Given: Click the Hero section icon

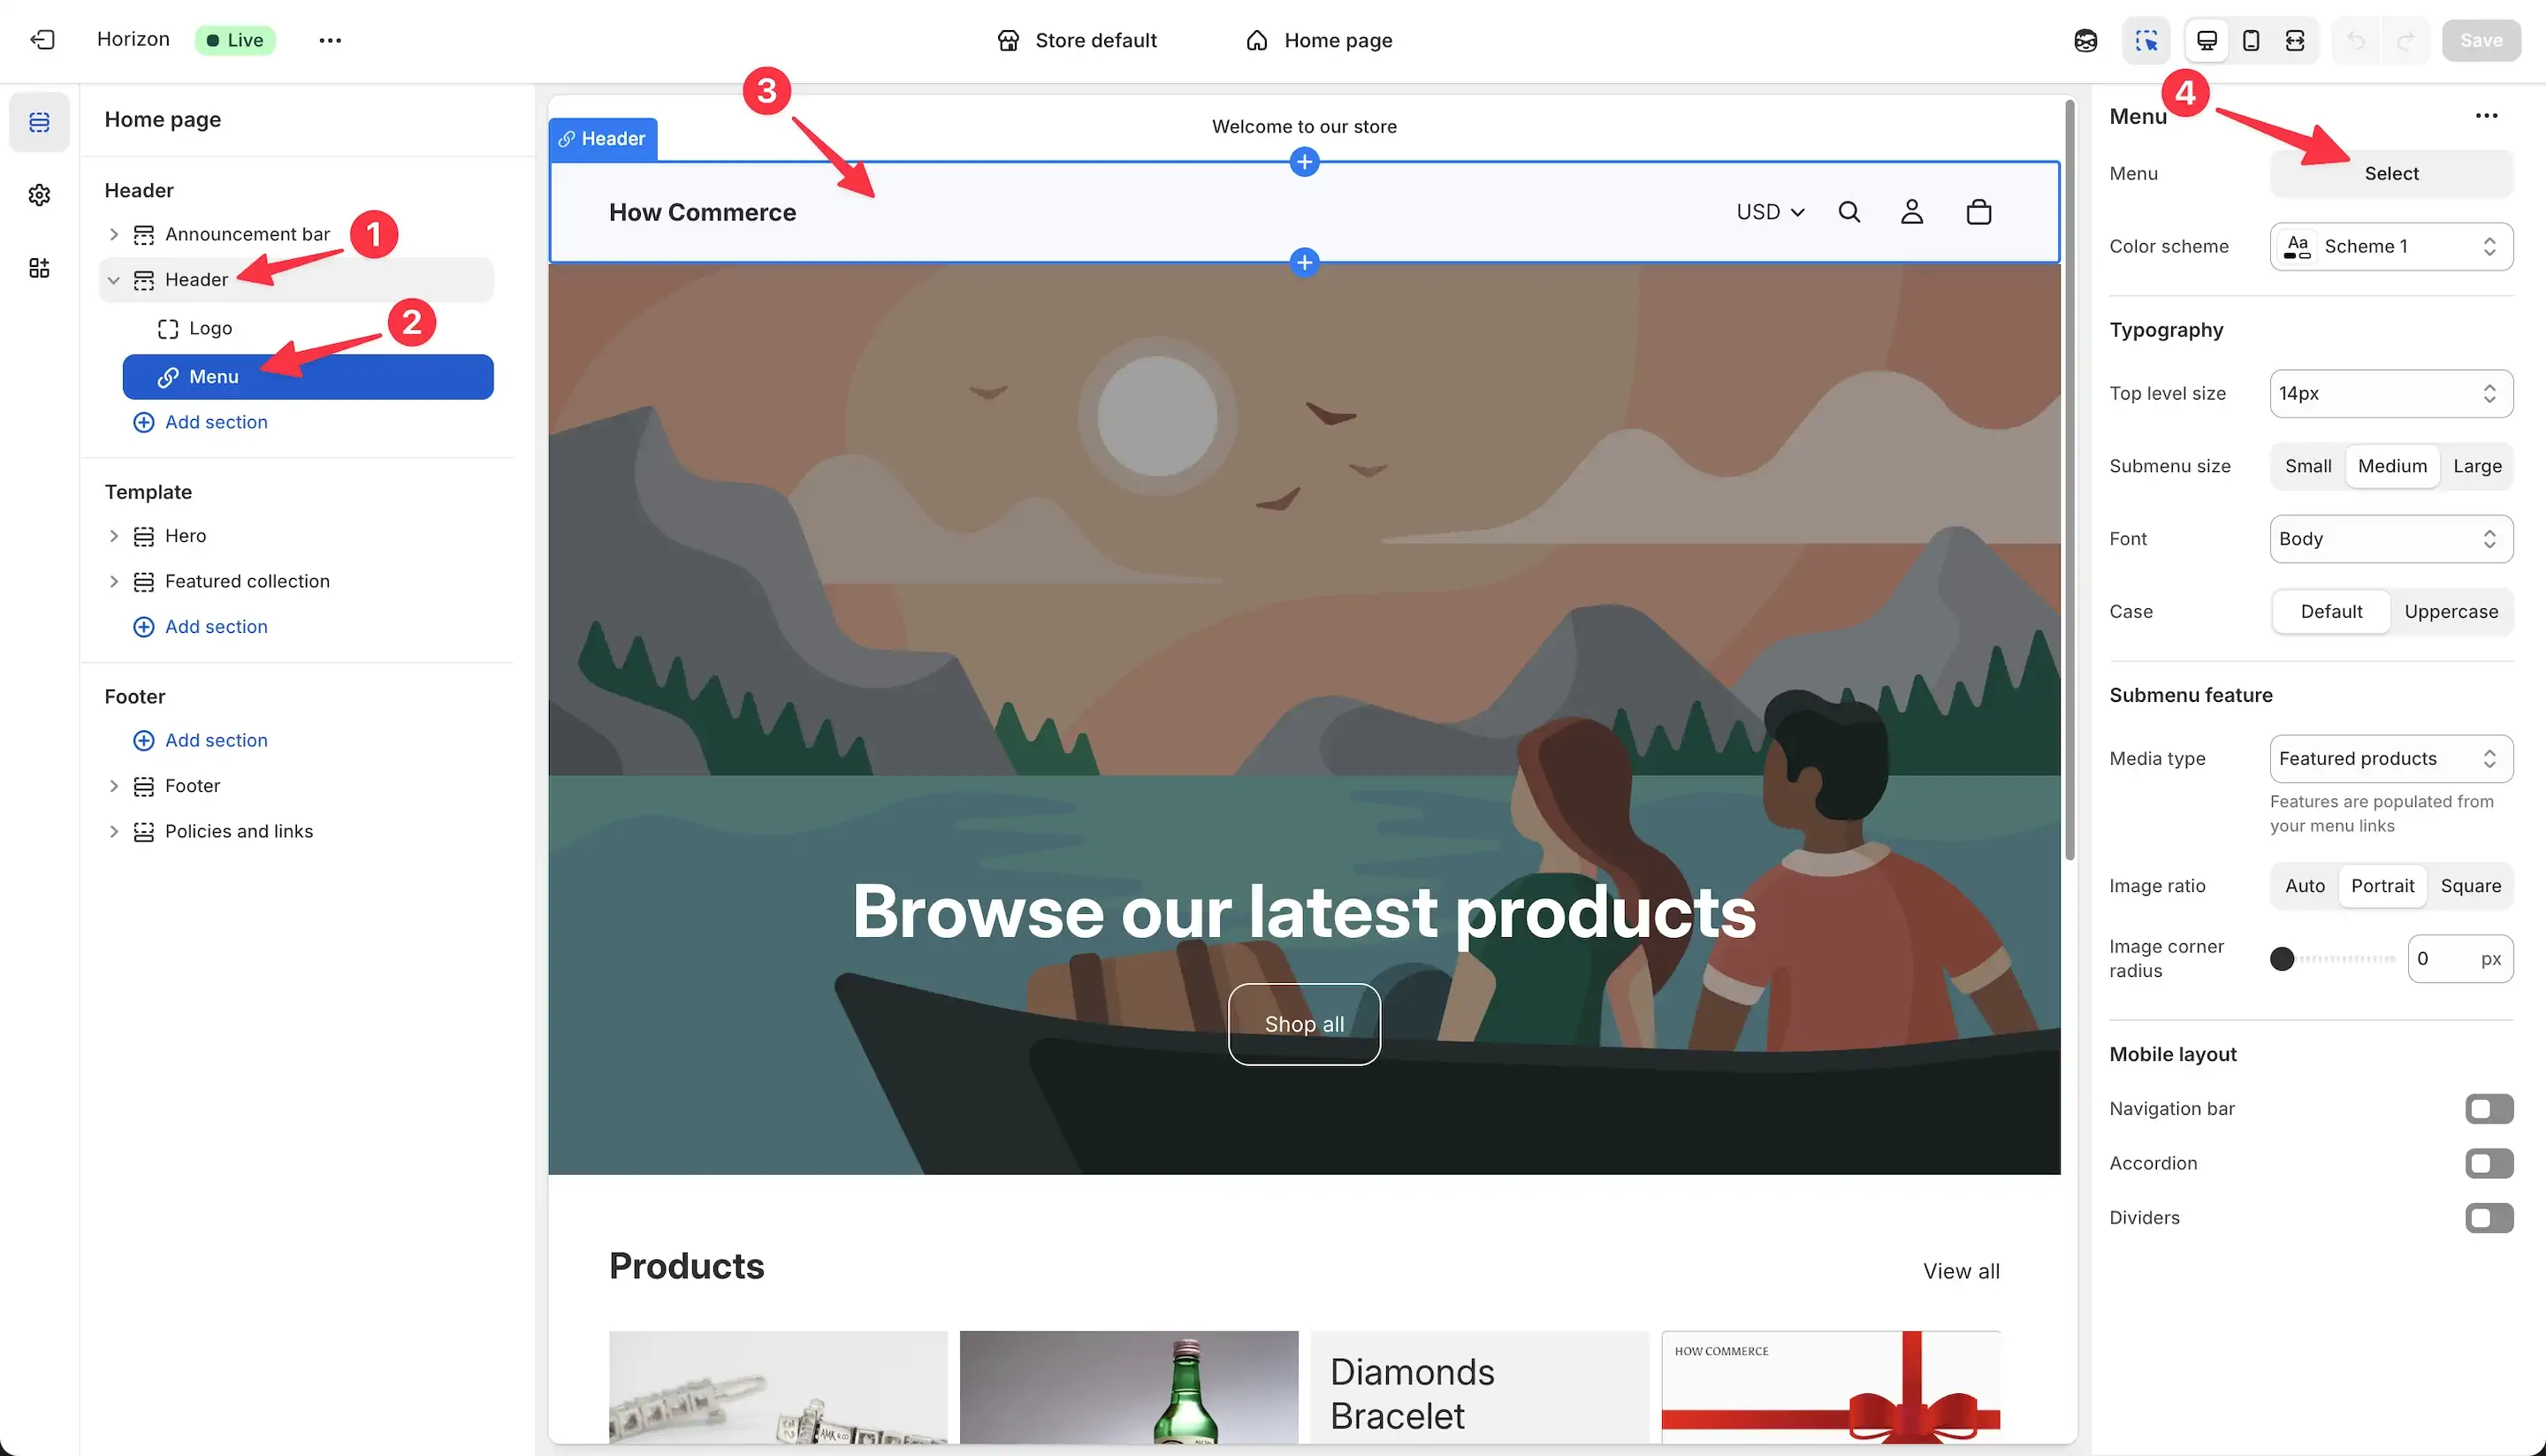Looking at the screenshot, I should click(144, 536).
